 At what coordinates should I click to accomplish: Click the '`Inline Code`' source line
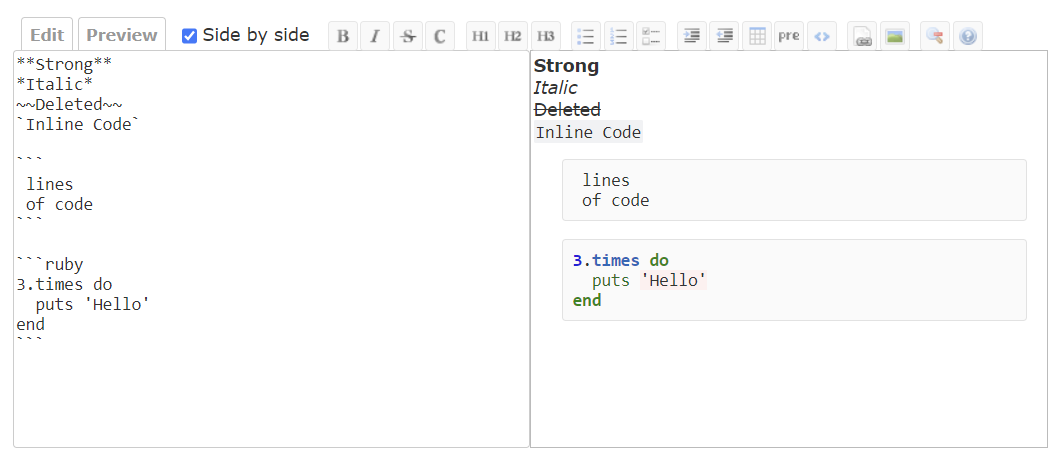[77, 125]
